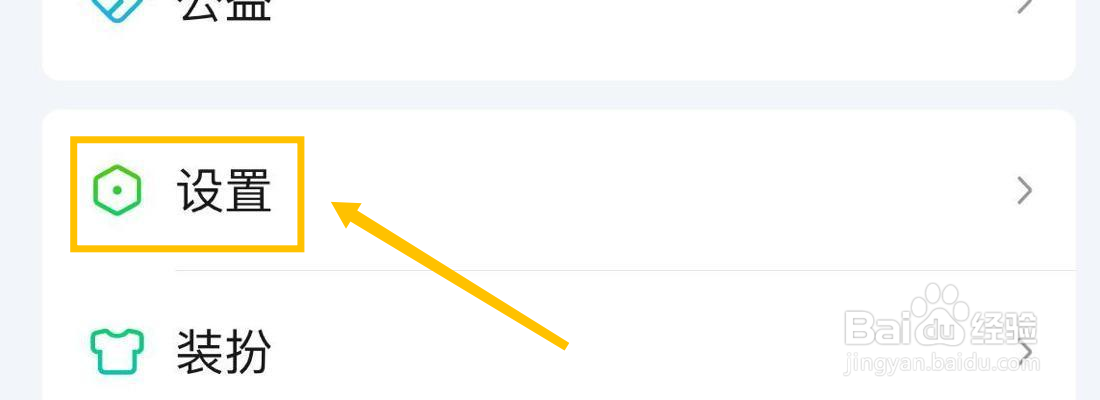Tap the blue heart 公益 icon
The width and height of the screenshot is (1100, 400).
pyautogui.click(x=116, y=8)
